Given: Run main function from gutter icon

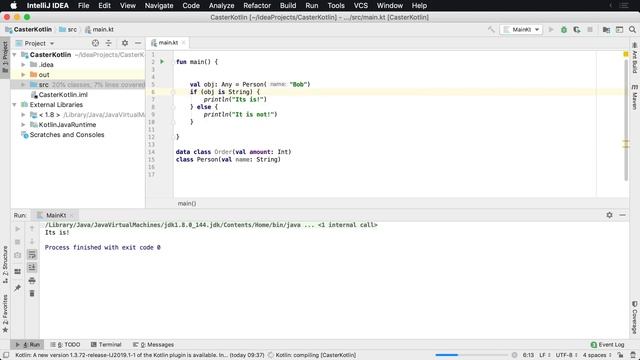Looking at the screenshot, I should [x=162, y=62].
